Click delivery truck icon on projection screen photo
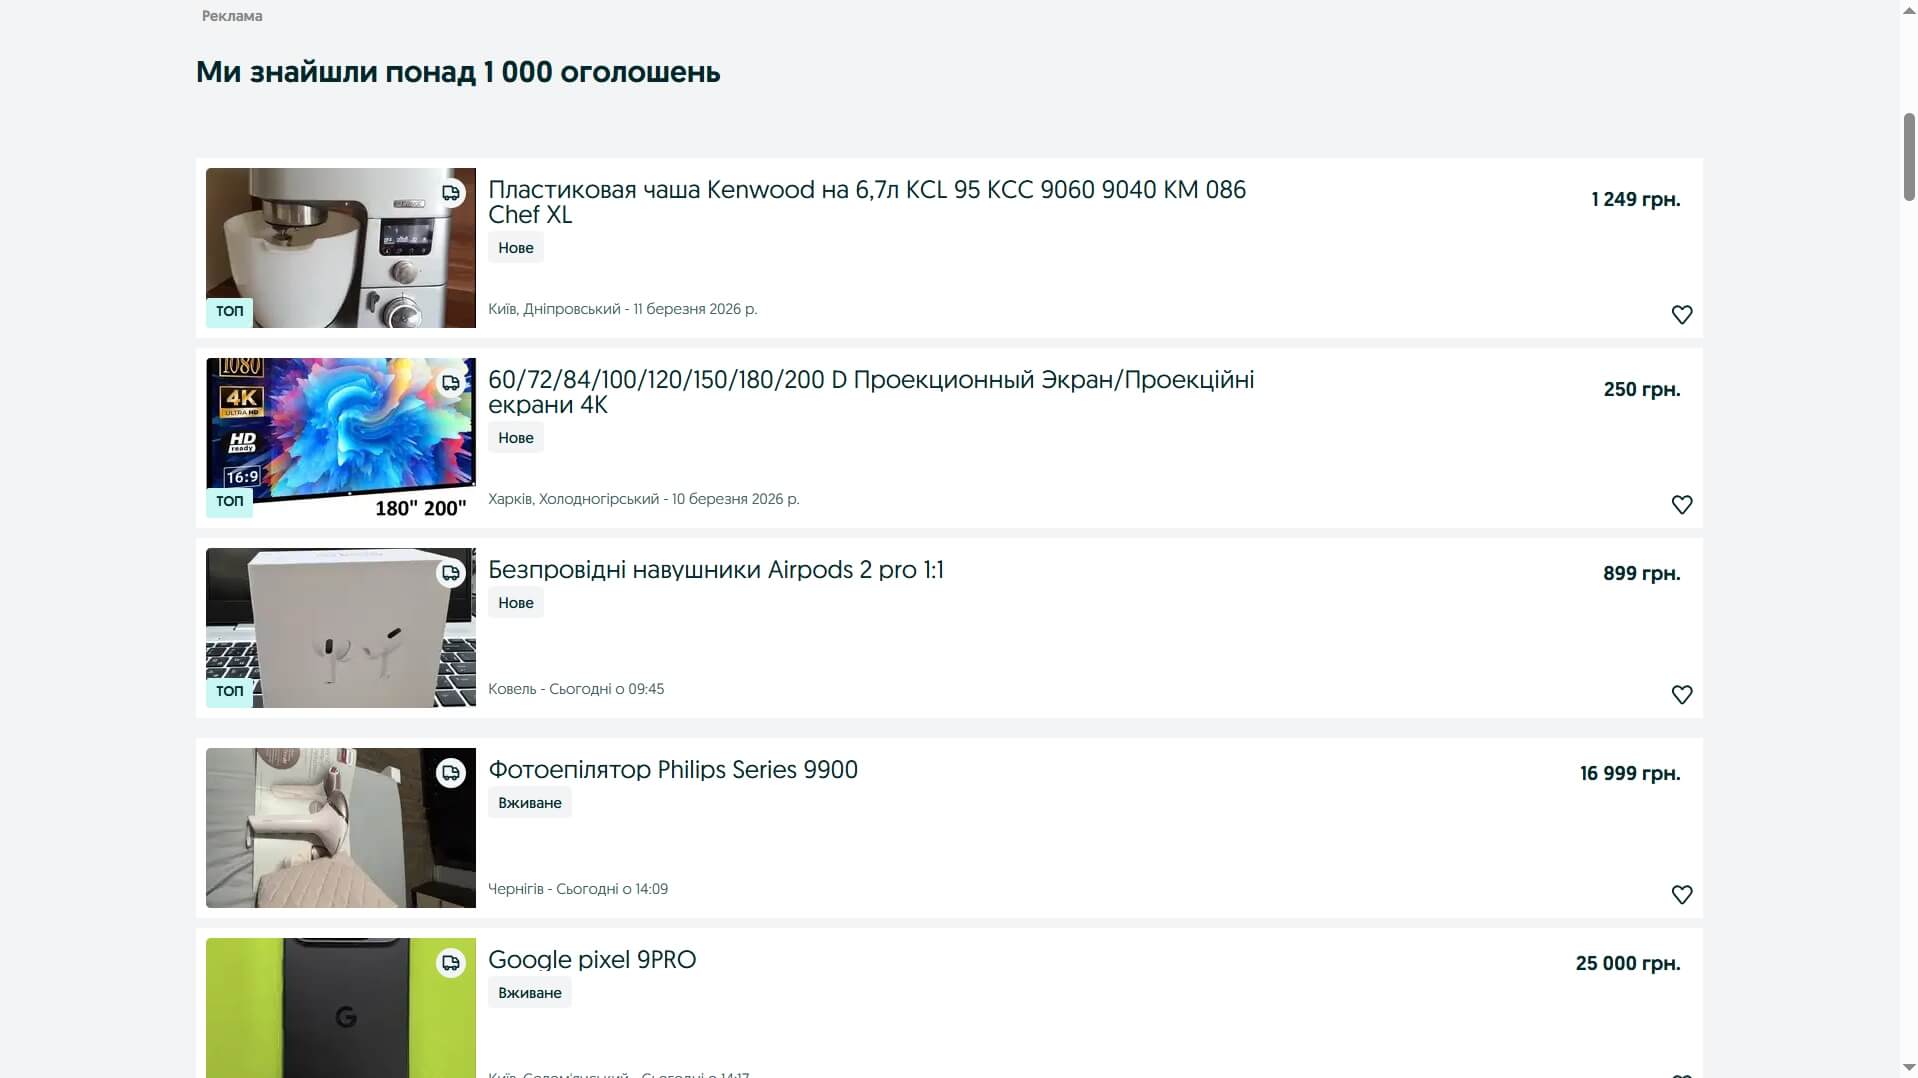The width and height of the screenshot is (1918, 1078). (x=451, y=383)
